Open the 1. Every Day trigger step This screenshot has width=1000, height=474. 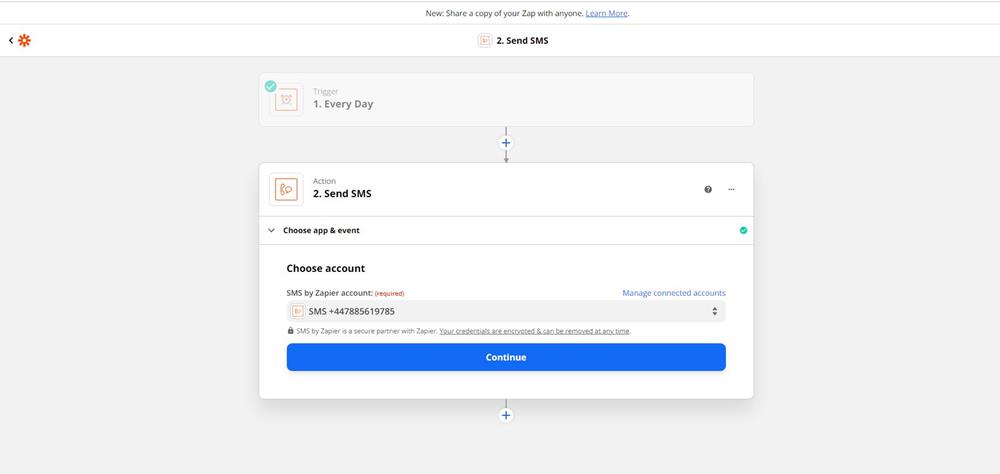coord(506,100)
